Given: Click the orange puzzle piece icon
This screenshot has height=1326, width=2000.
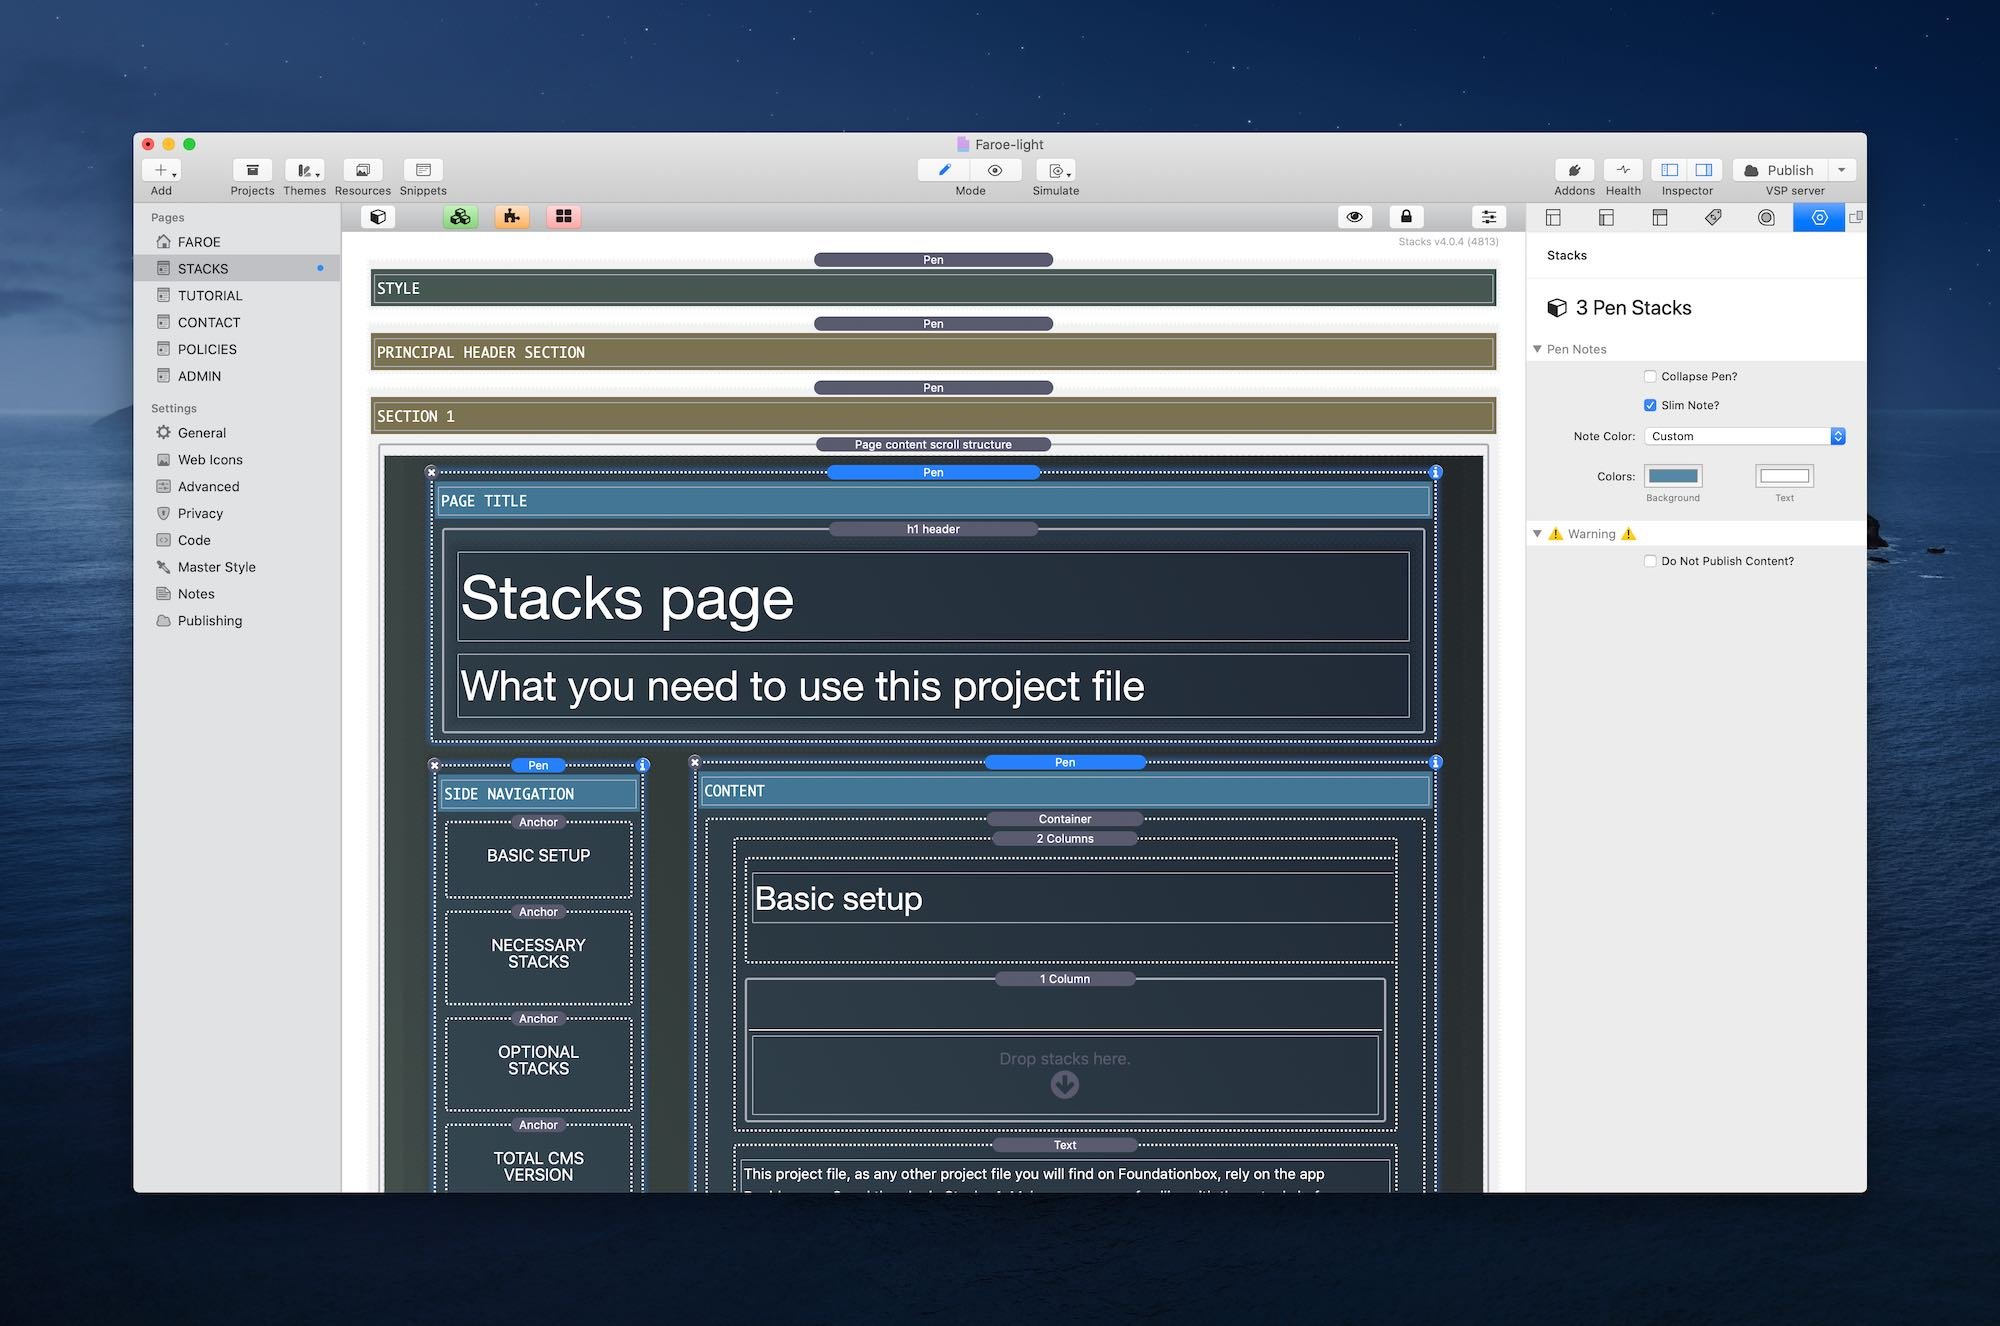Looking at the screenshot, I should pos(512,217).
